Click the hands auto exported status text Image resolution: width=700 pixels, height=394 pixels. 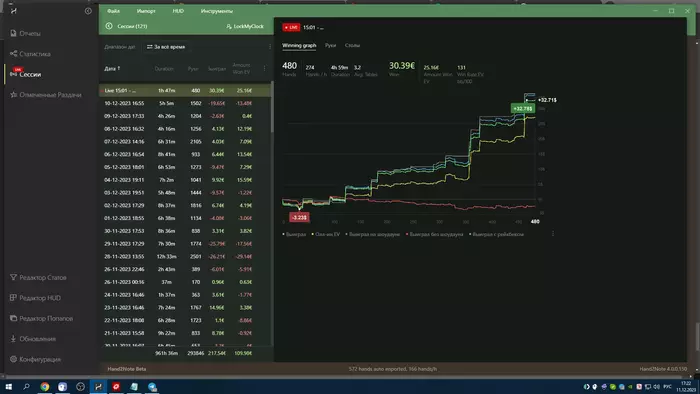click(393, 369)
